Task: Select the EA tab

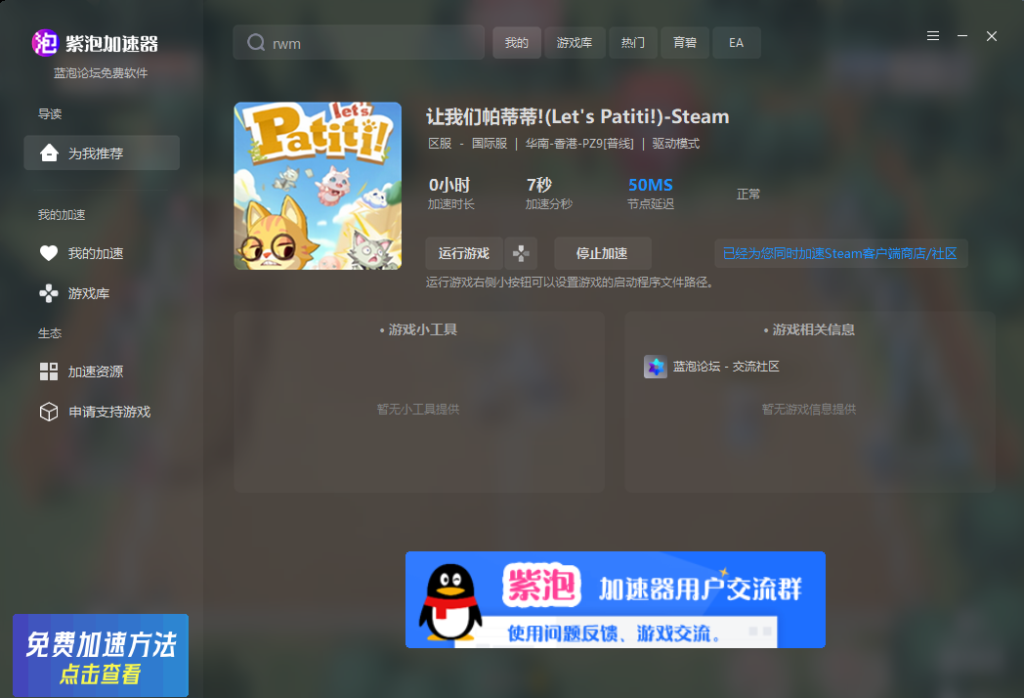Action: (x=737, y=42)
